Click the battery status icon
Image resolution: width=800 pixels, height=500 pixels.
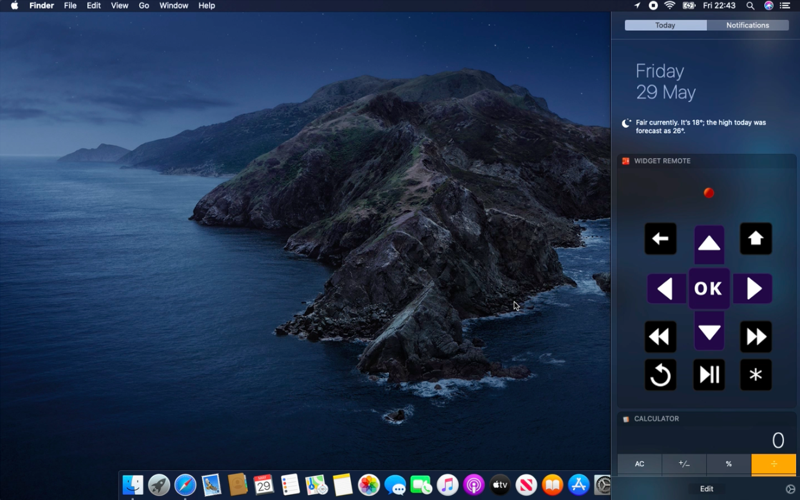[689, 6]
